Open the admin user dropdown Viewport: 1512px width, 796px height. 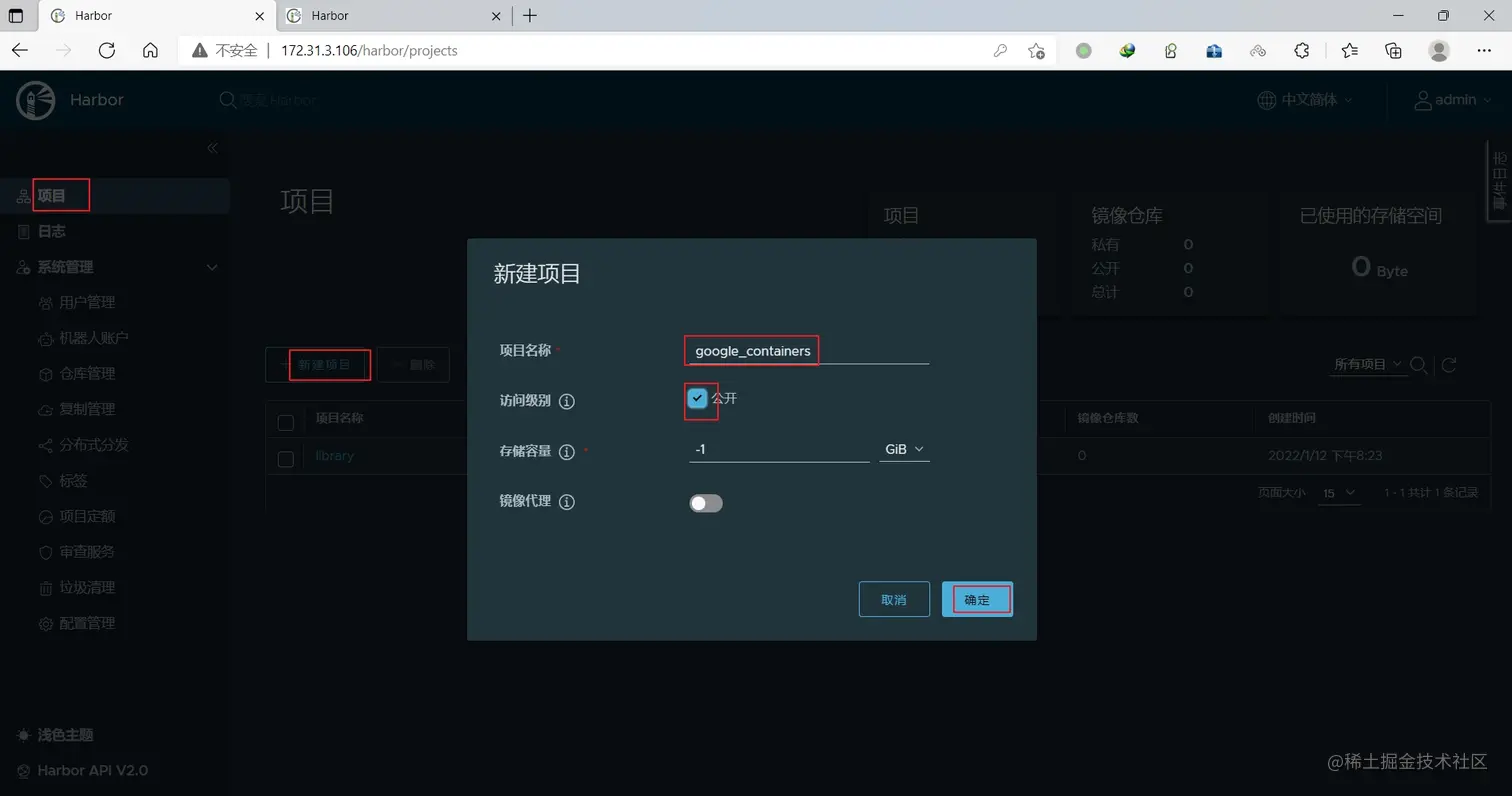click(x=1451, y=100)
